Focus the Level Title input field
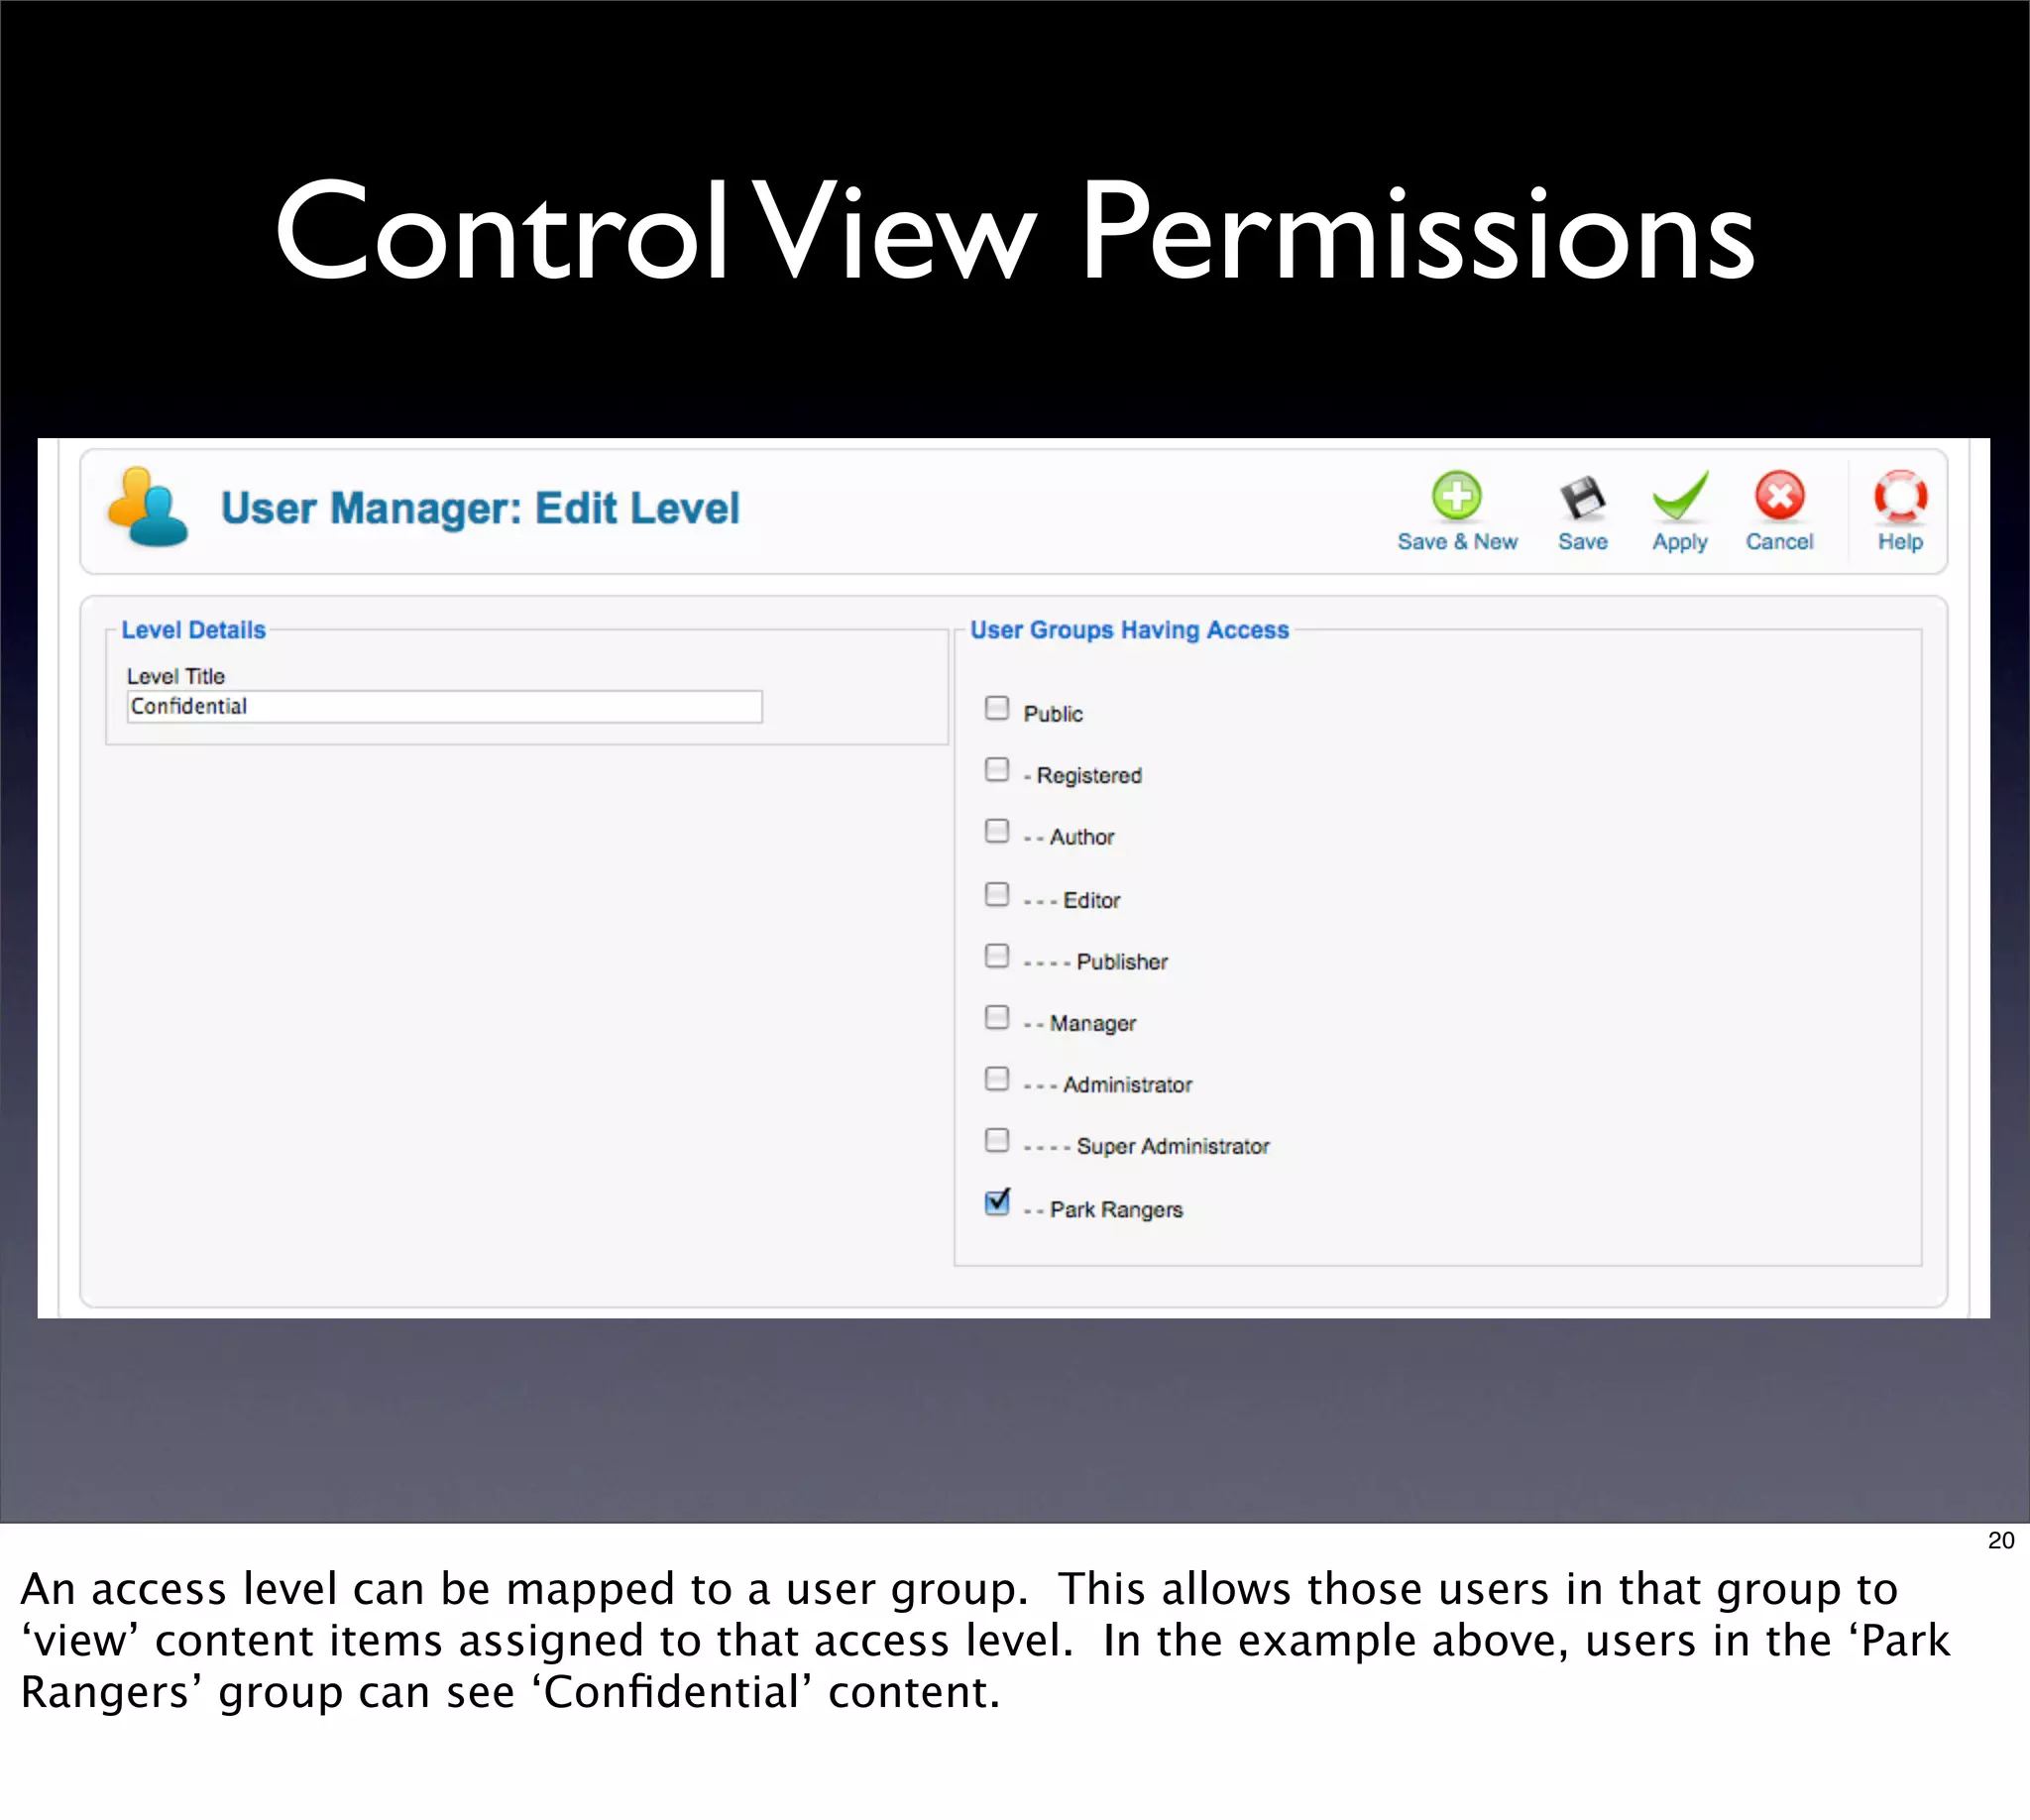 (x=444, y=707)
